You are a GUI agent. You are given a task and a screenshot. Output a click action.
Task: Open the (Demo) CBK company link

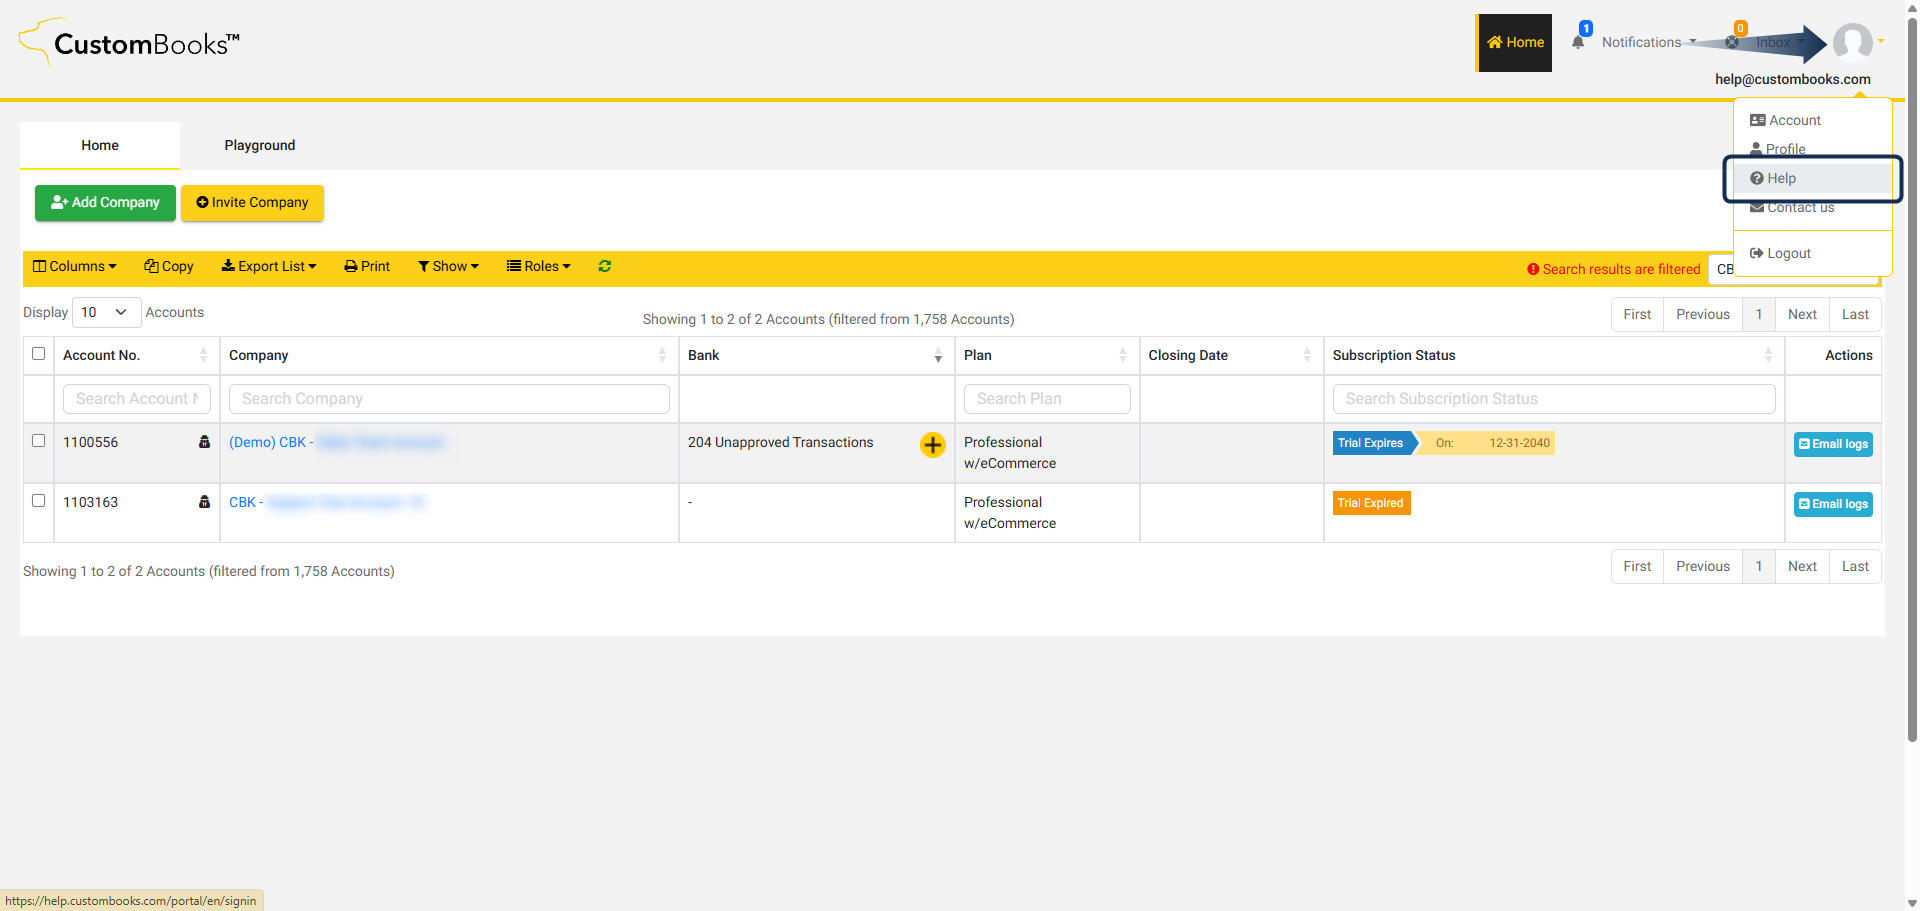click(x=268, y=442)
